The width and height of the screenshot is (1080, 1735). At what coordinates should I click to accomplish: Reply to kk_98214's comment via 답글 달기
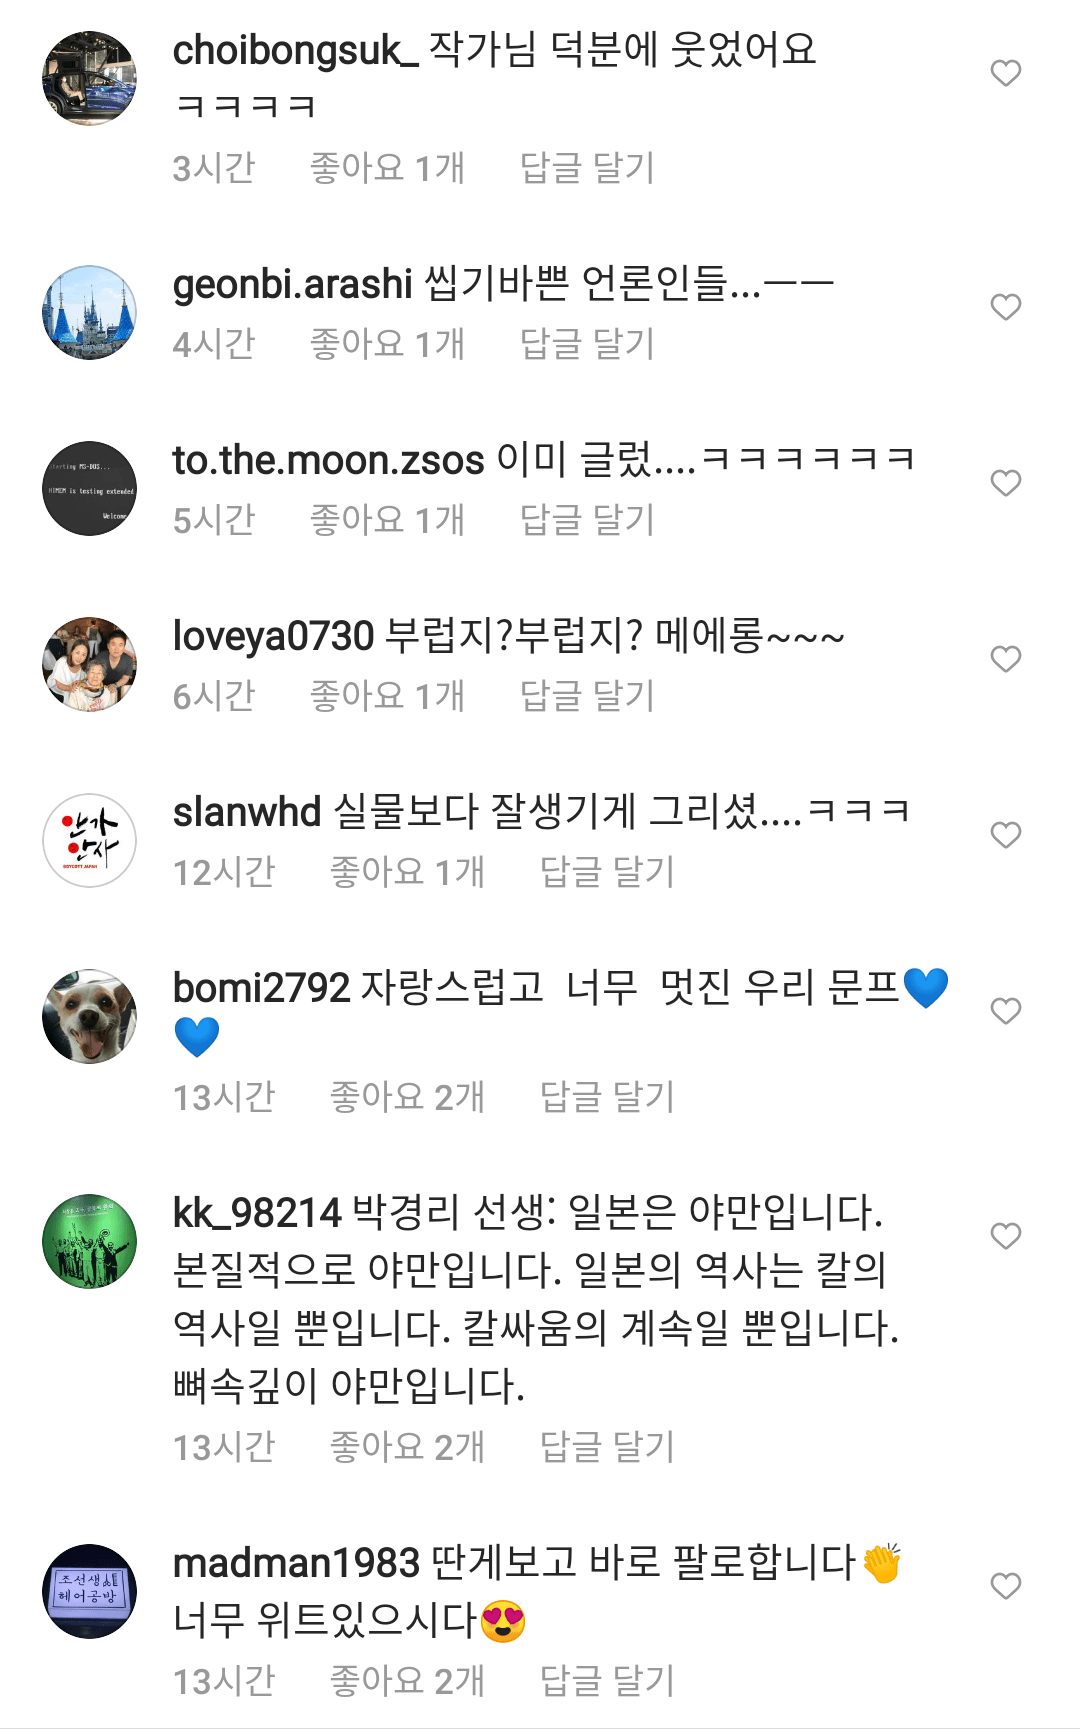point(607,1447)
